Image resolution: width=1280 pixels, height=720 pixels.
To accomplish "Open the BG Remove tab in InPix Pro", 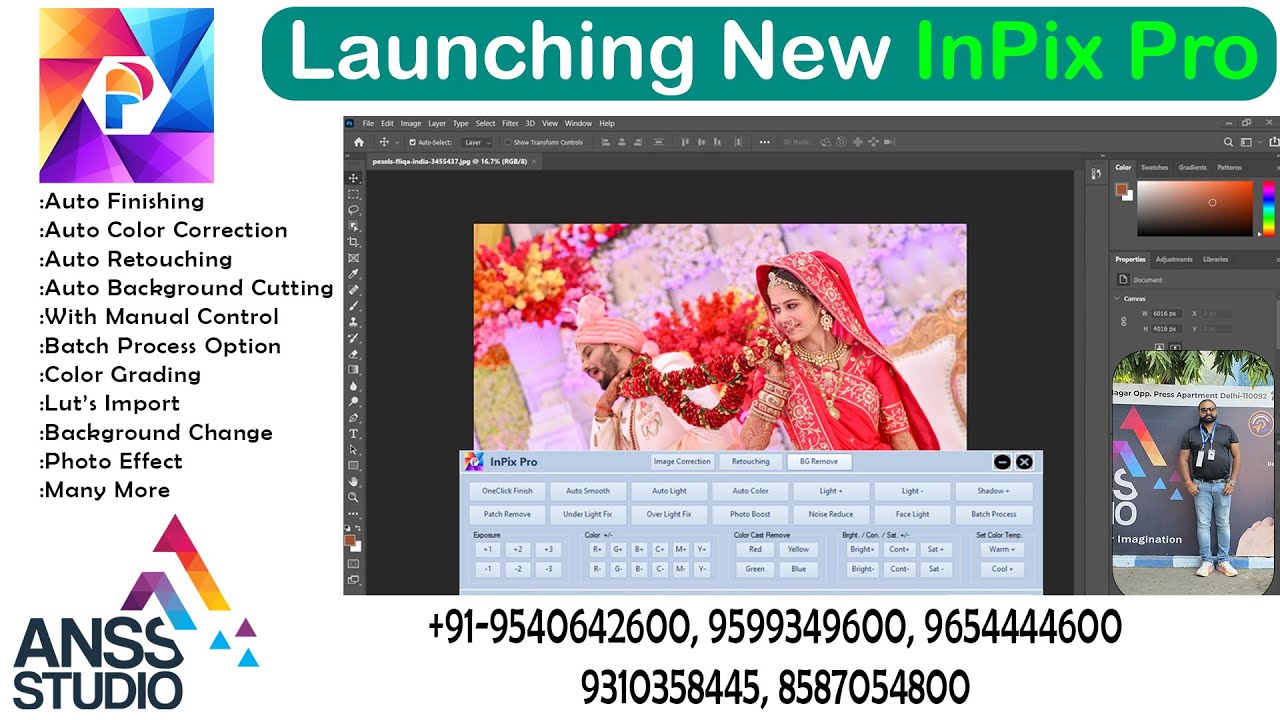I will coord(819,461).
